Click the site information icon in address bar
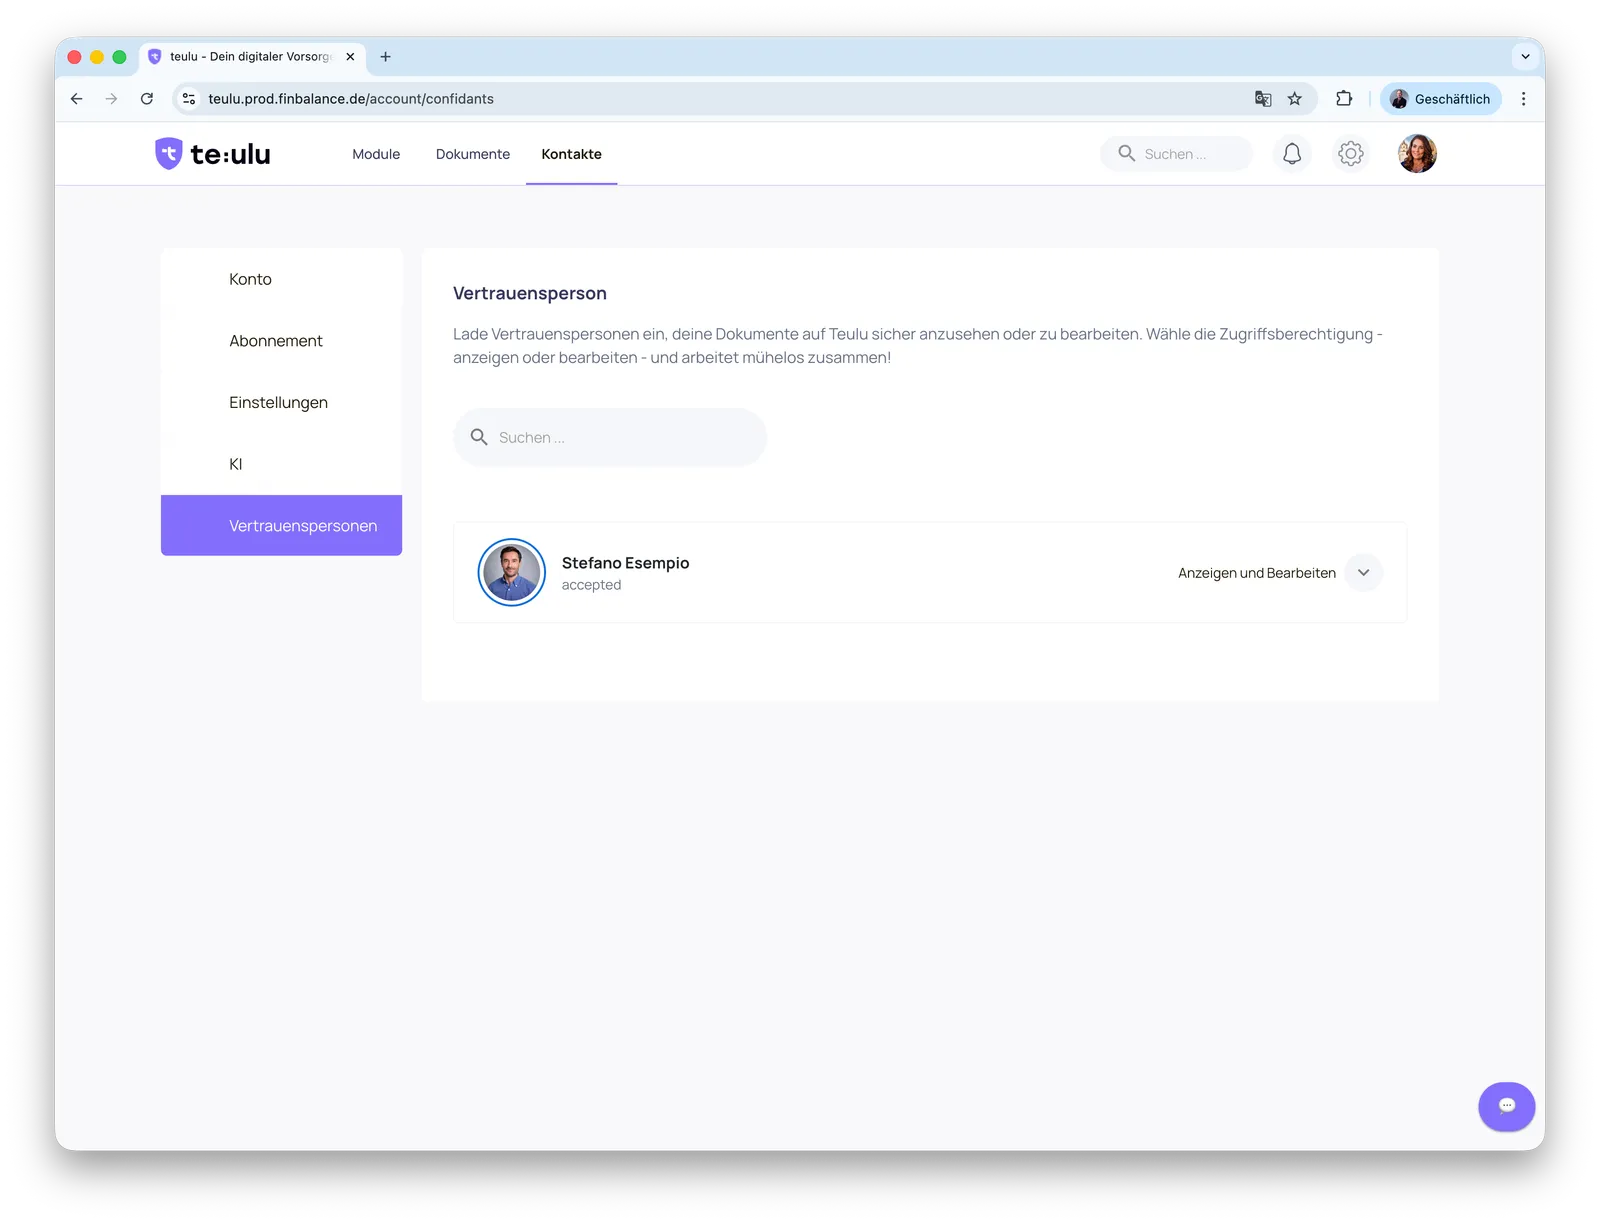1600x1223 pixels. point(189,99)
